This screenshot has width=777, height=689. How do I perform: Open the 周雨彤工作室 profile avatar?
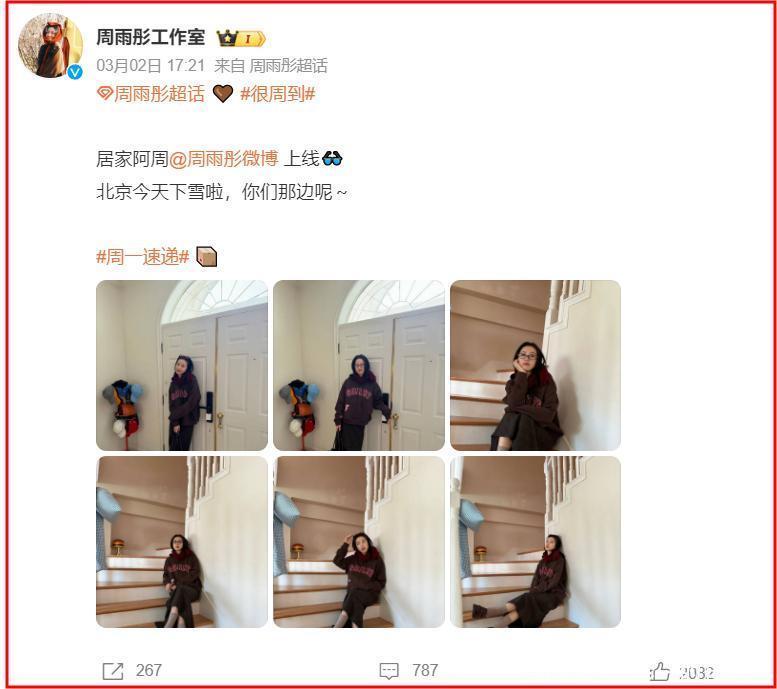50,46
